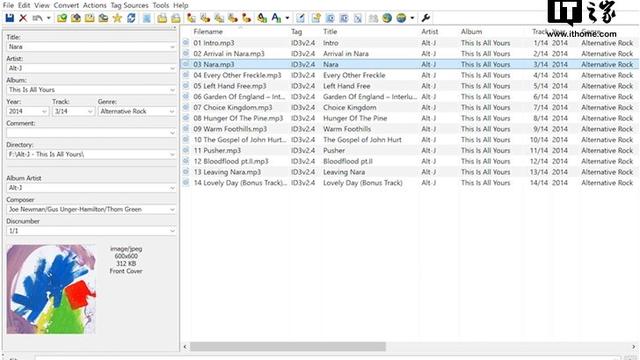The height and width of the screenshot is (360, 640).
Task: Expand the Album field dropdown arrow
Action: coord(172,90)
